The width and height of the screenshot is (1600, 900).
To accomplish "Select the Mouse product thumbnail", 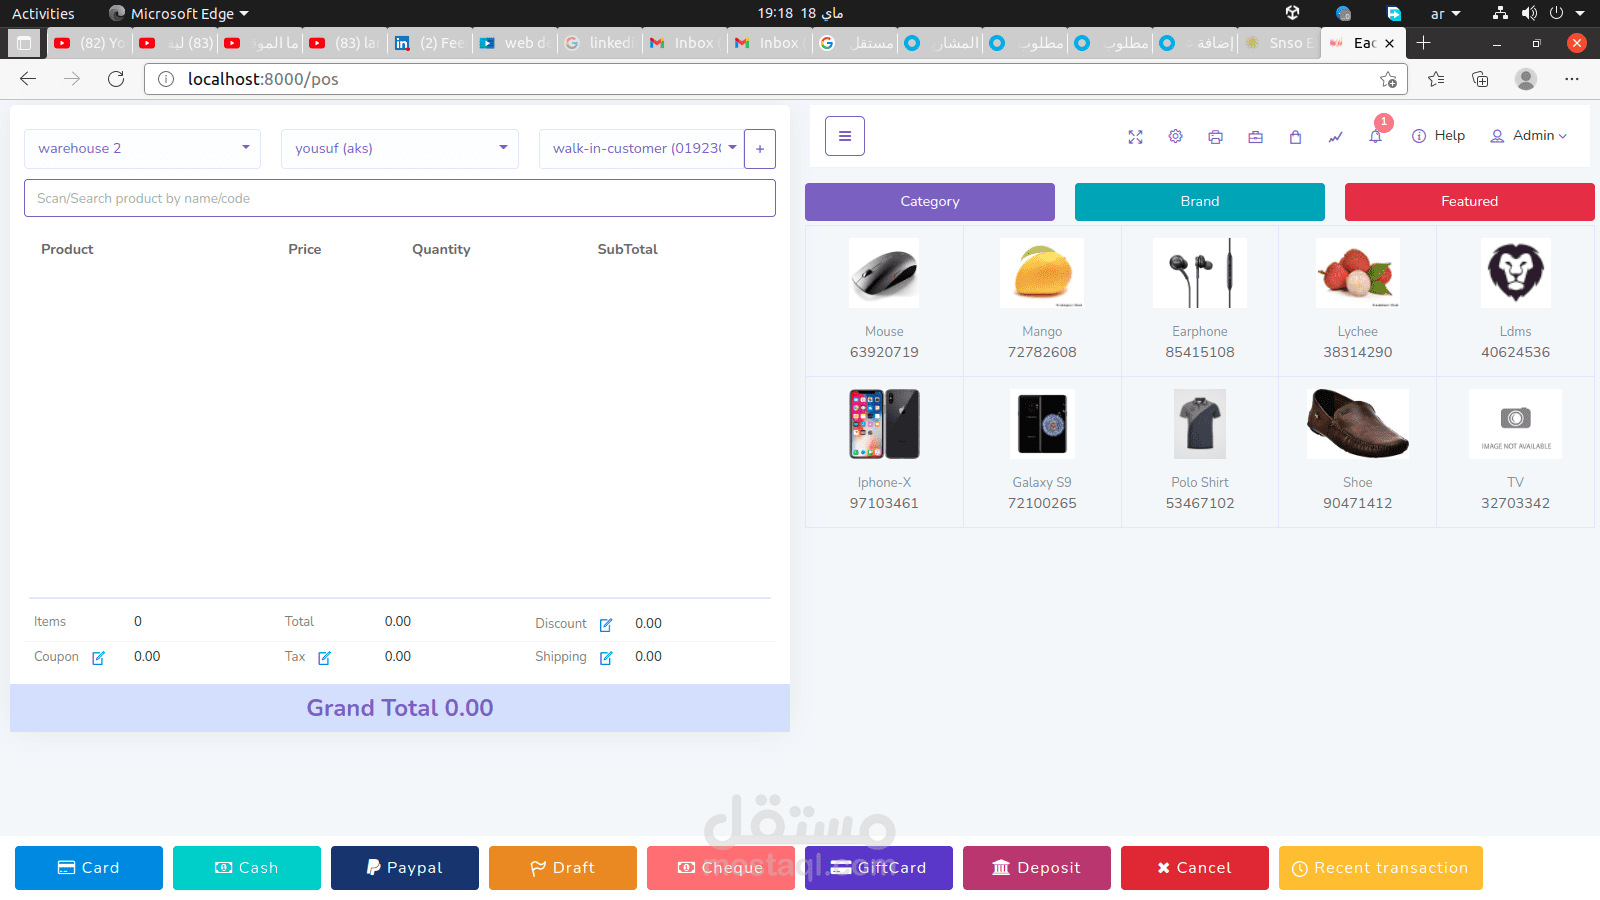I will coord(884,273).
